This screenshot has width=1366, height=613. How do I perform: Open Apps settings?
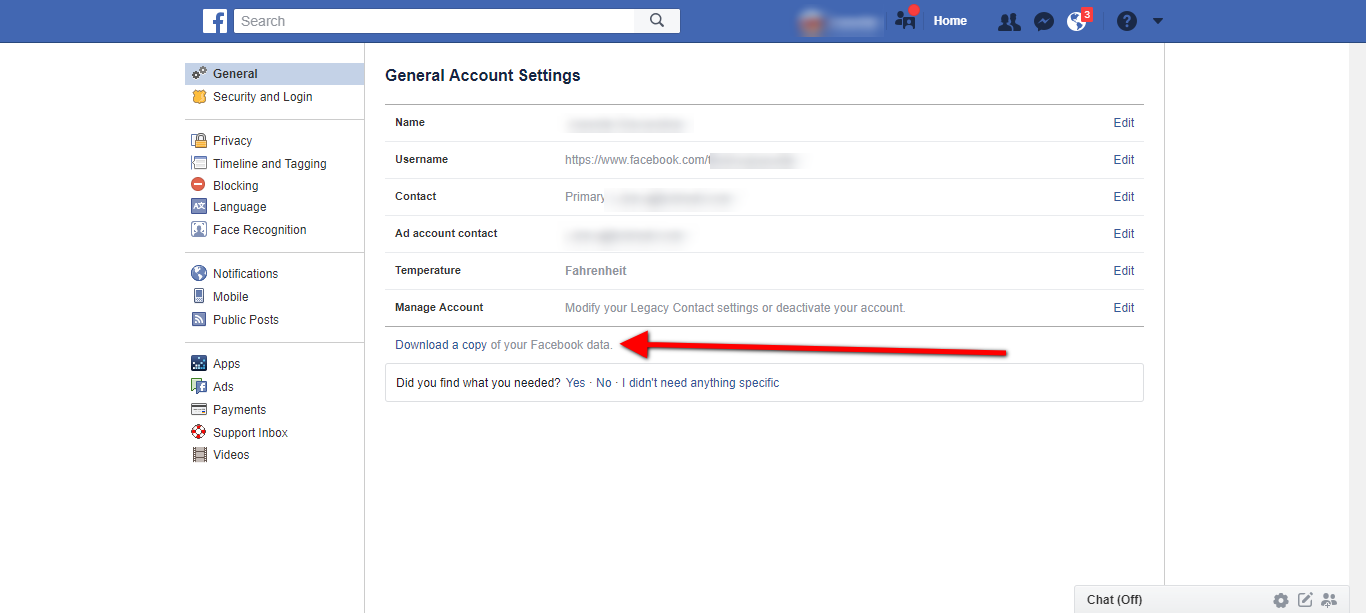pyautogui.click(x=226, y=364)
